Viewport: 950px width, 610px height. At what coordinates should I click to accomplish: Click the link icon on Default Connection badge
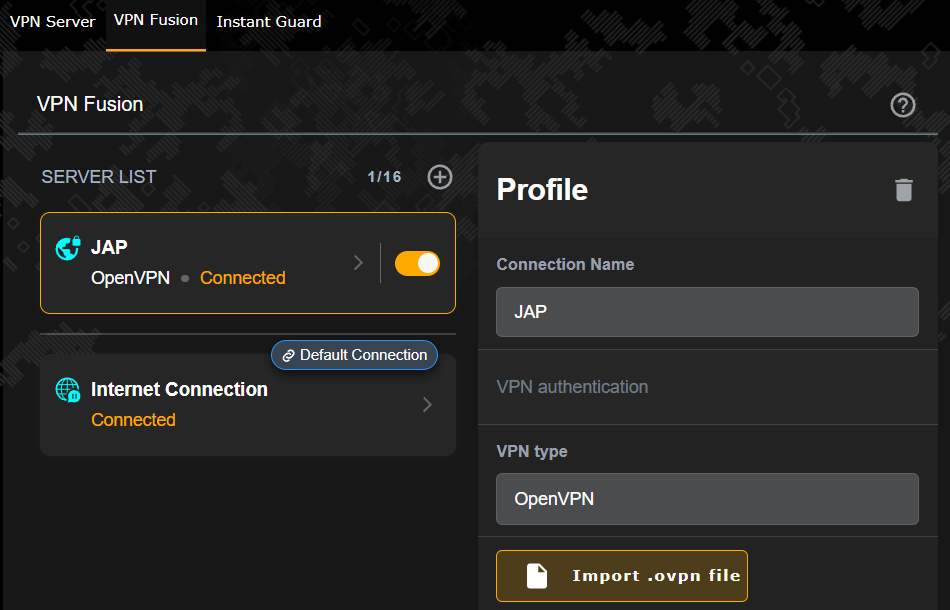288,355
